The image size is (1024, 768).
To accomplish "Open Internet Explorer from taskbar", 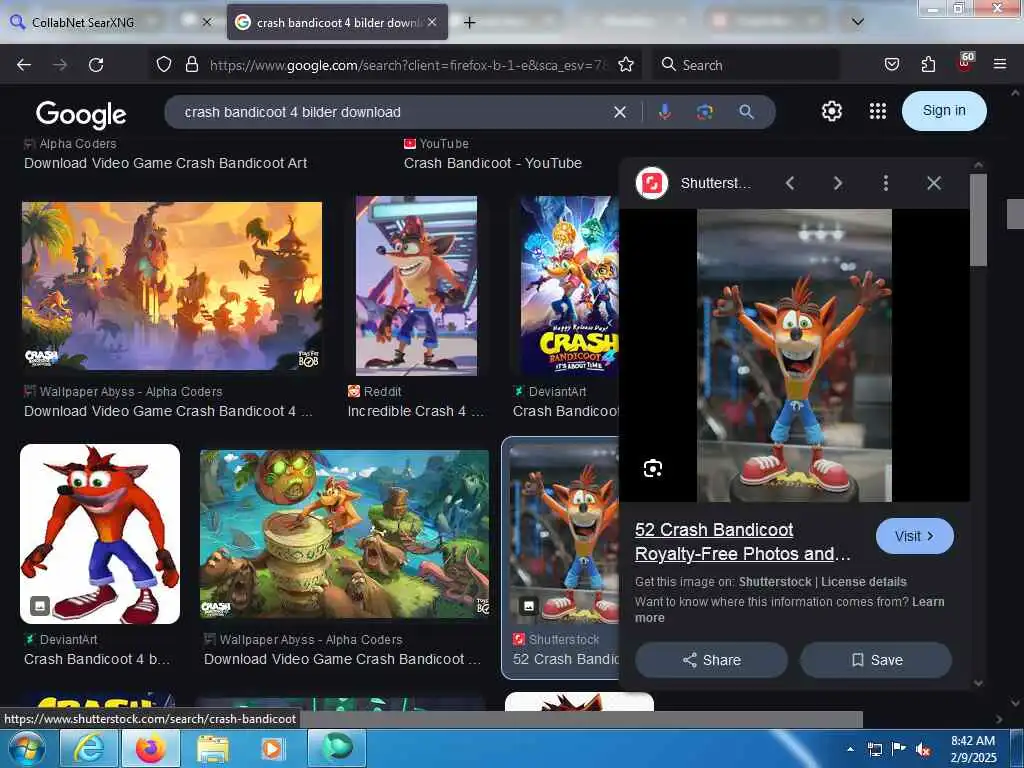I will point(89,748).
